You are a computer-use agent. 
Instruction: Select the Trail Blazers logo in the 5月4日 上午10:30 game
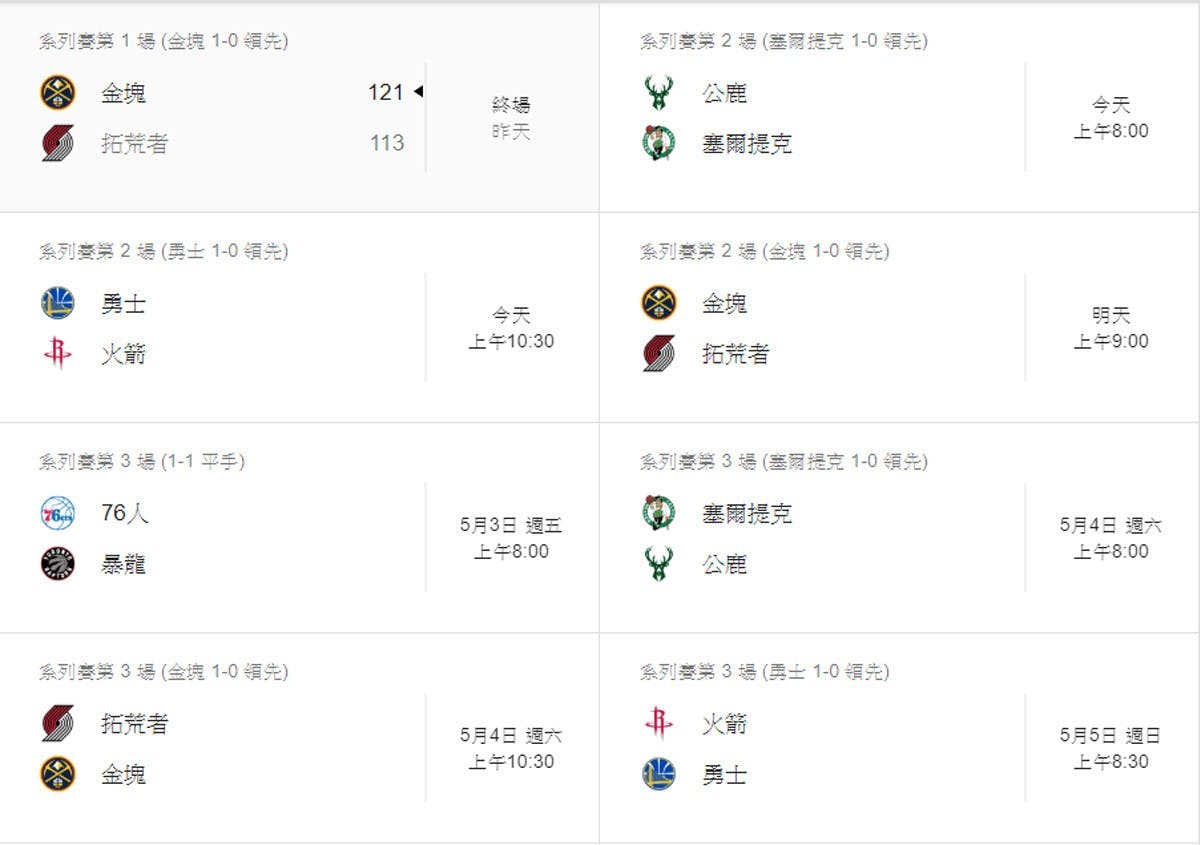coord(58,723)
